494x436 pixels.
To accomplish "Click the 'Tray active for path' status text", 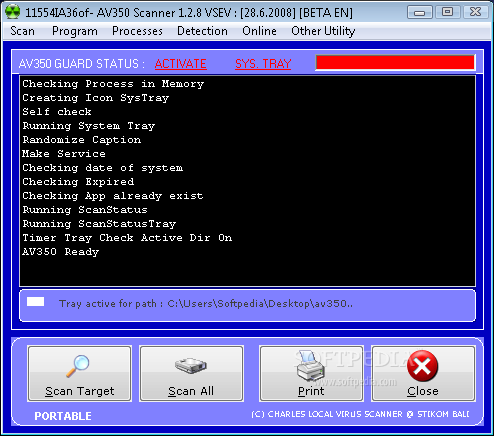I will point(206,304).
